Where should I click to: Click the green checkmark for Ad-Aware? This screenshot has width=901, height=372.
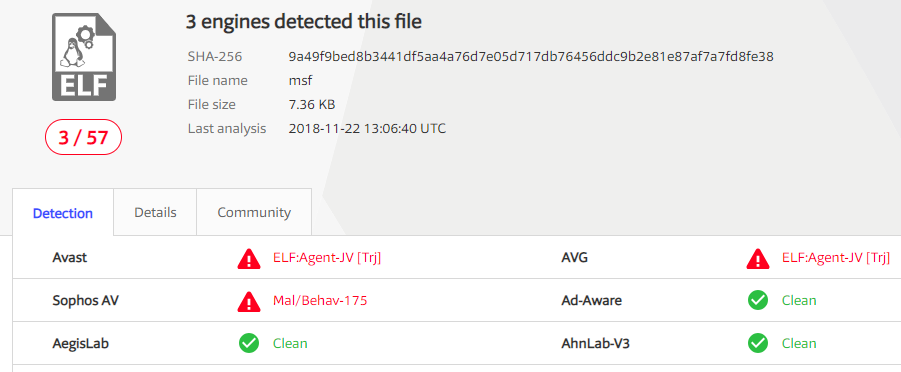click(x=758, y=300)
